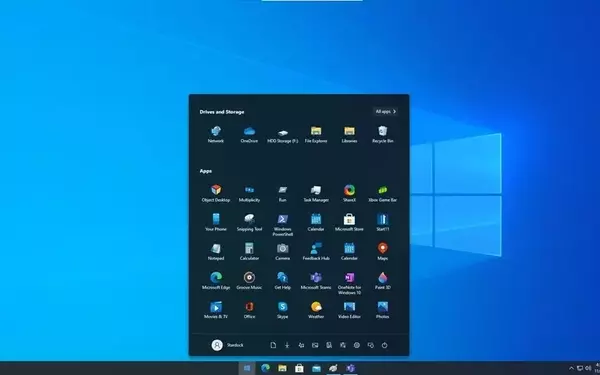The height and width of the screenshot is (375, 600).
Task: Launch the Start11 app
Action: [x=383, y=222]
